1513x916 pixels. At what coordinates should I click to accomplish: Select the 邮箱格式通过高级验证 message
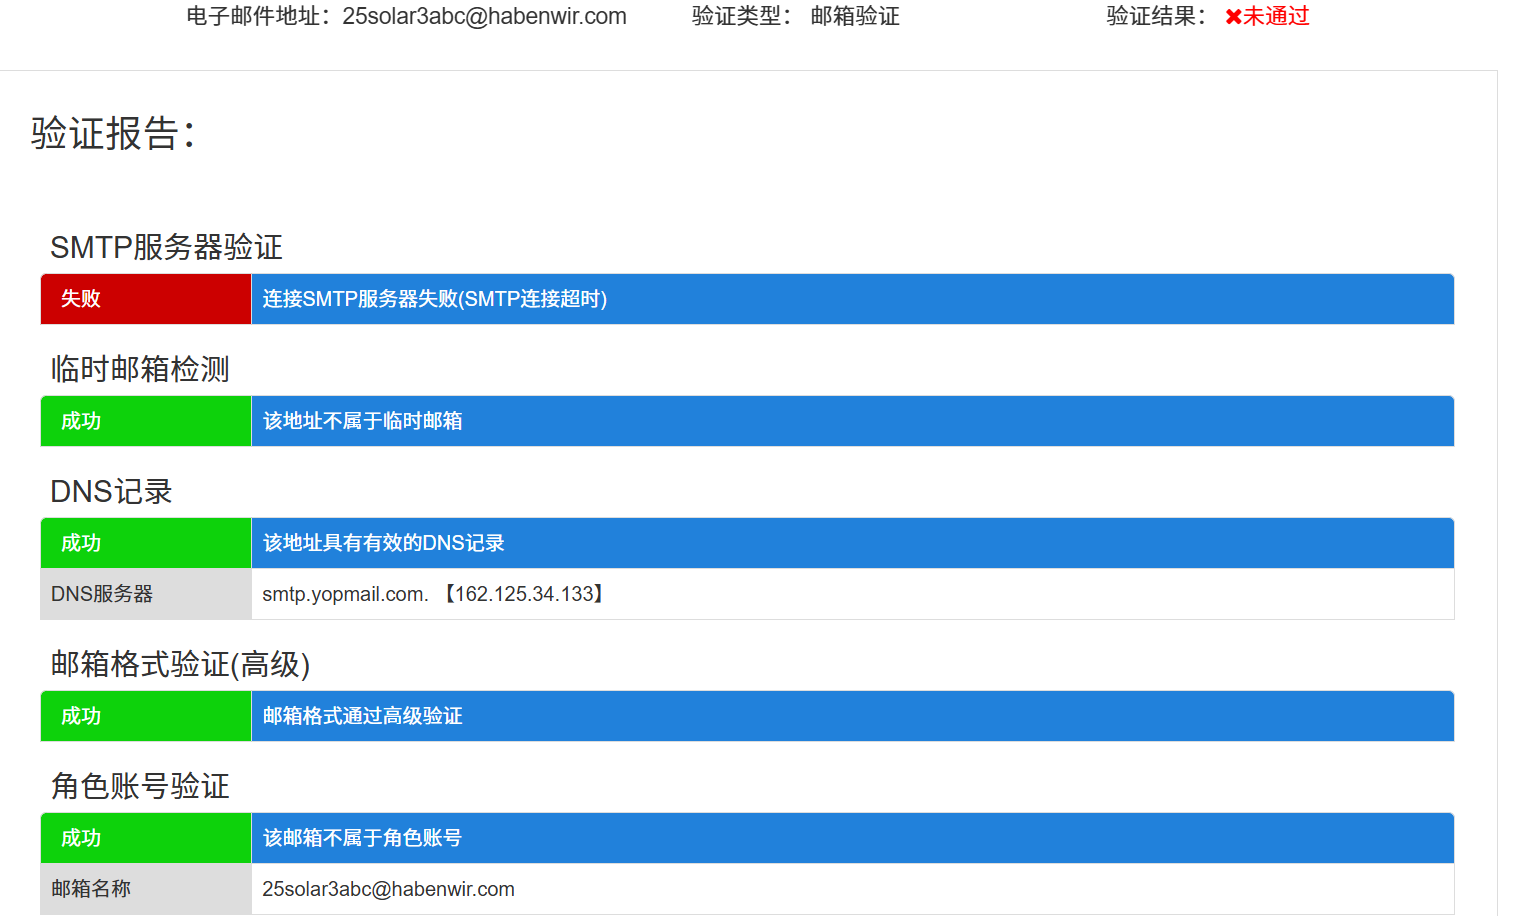tap(362, 716)
